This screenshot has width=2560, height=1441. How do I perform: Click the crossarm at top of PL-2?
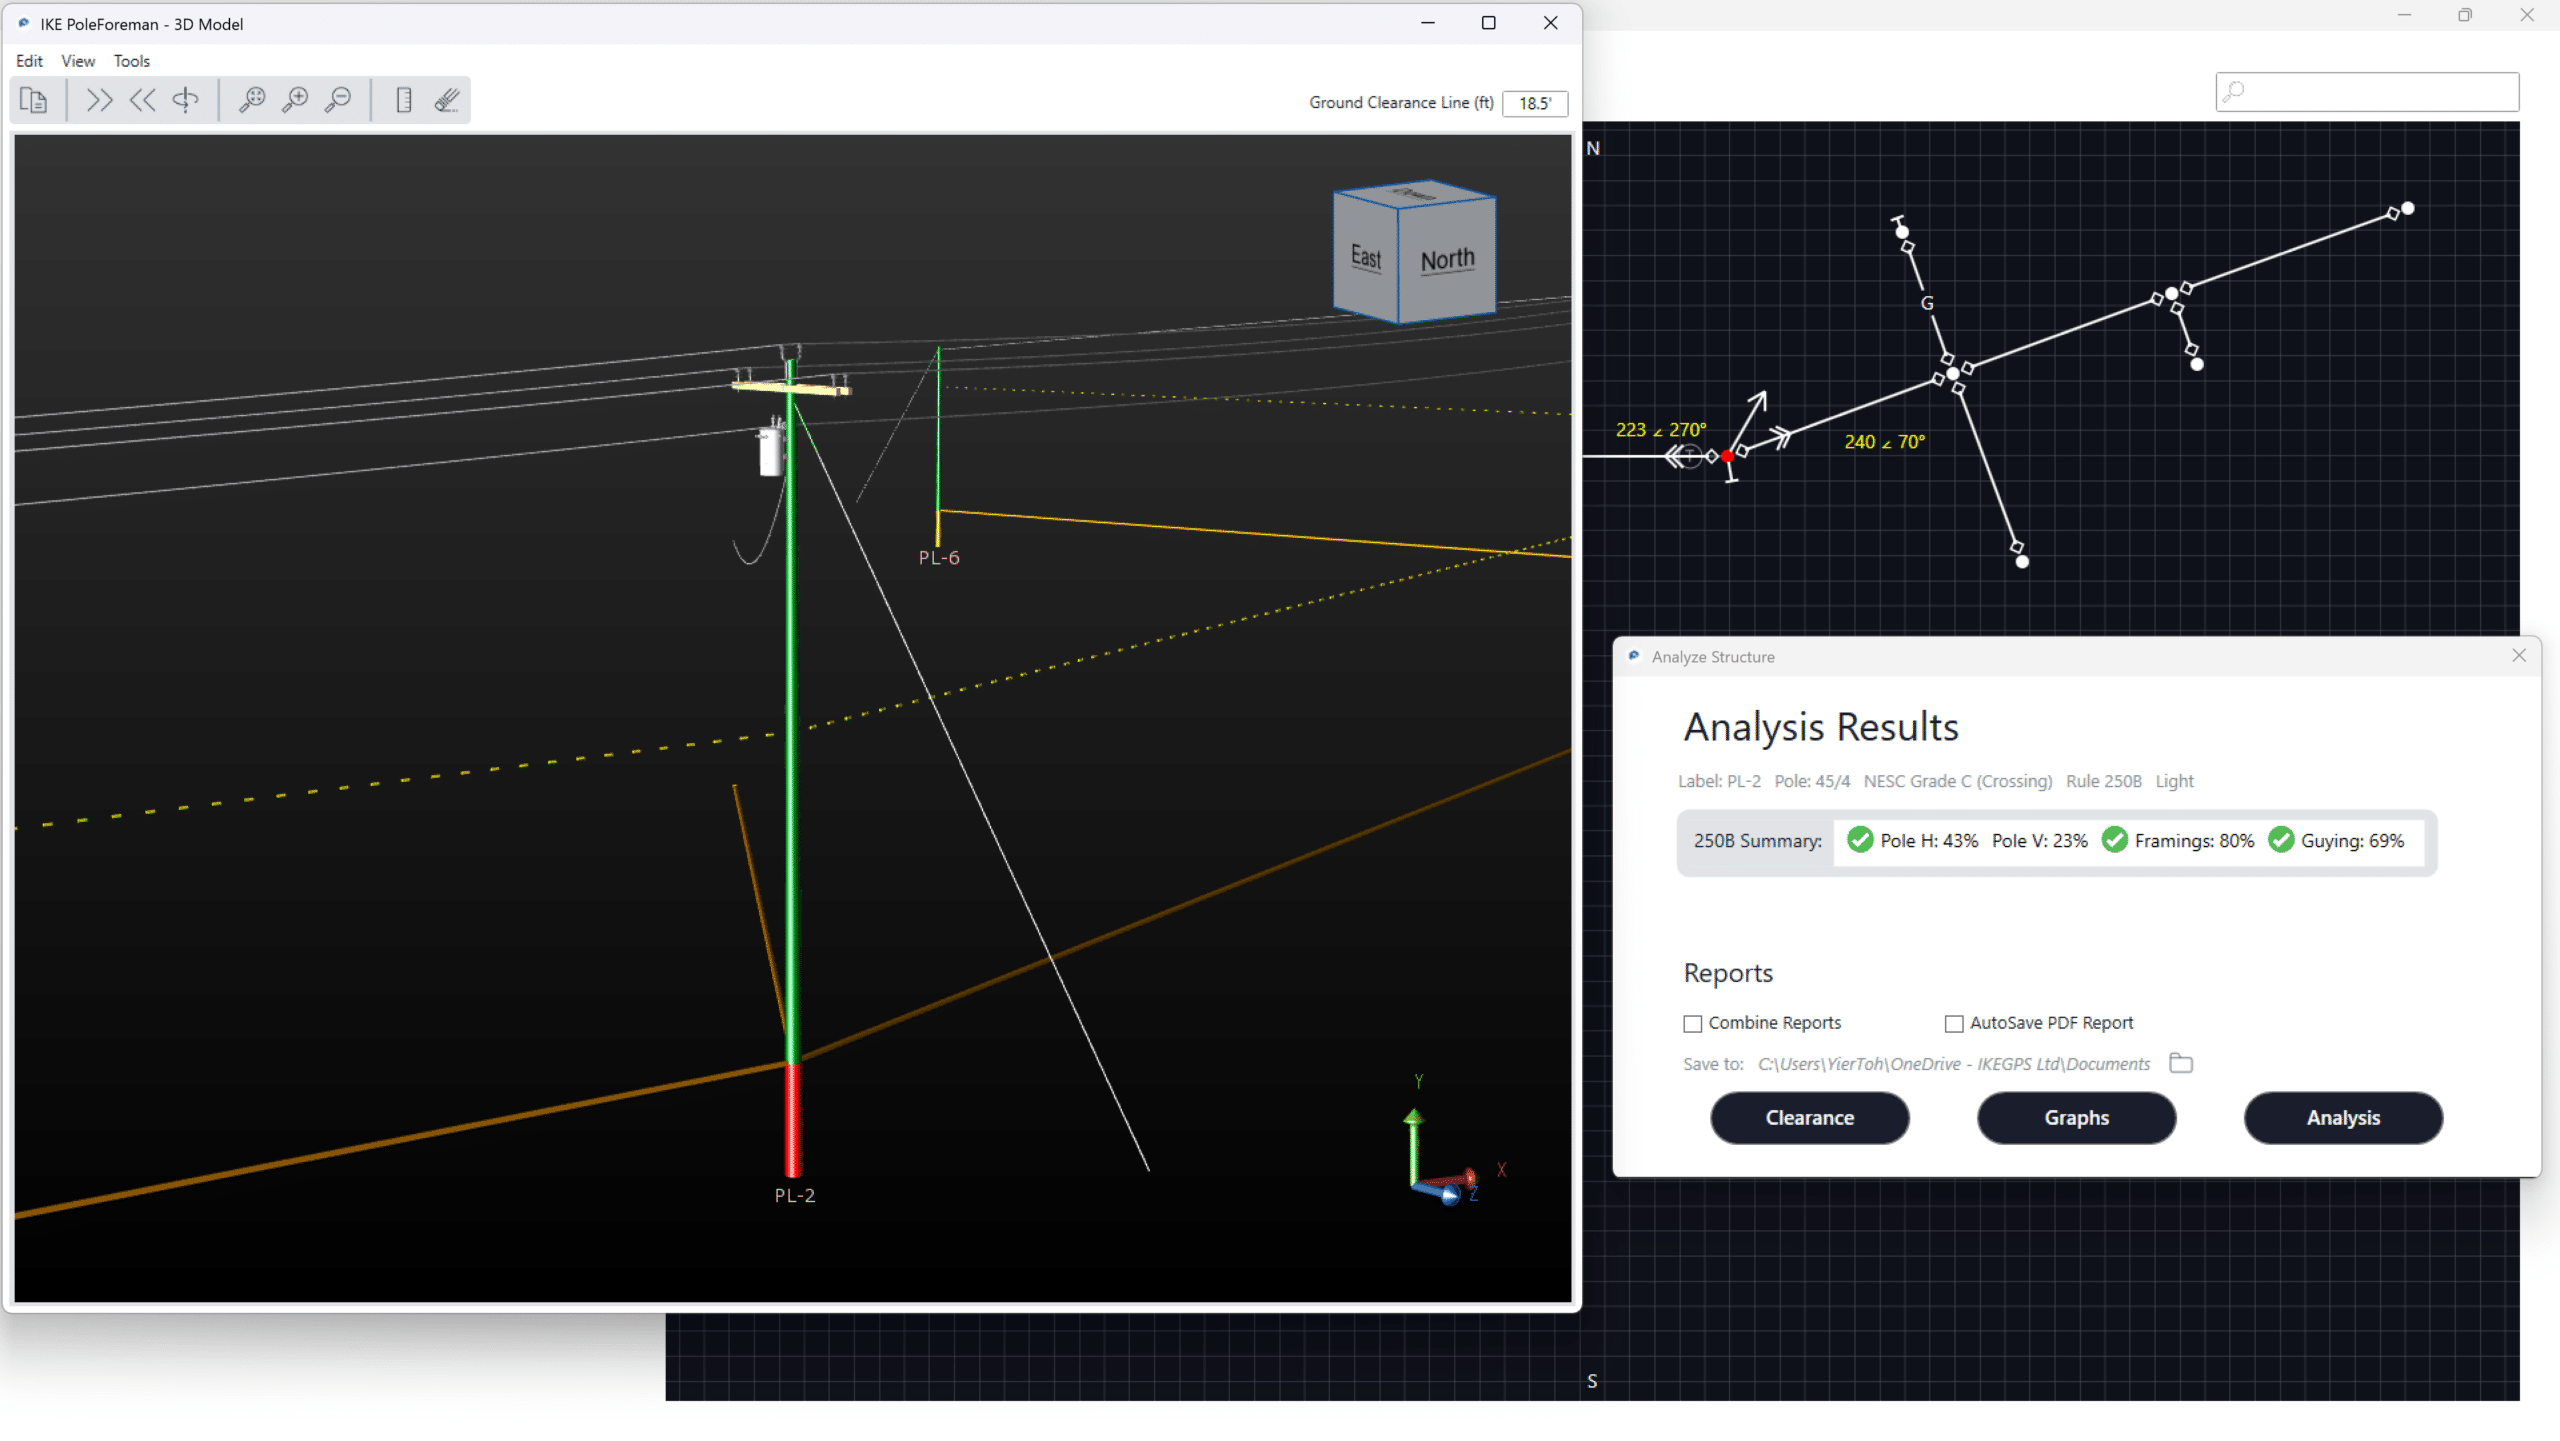pyautogui.click(x=792, y=386)
